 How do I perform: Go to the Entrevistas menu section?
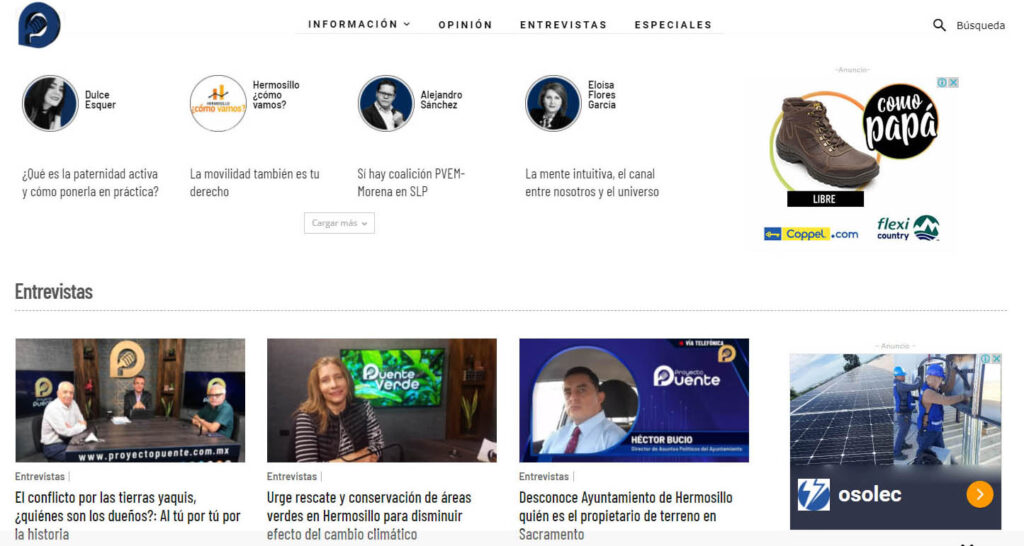(563, 25)
